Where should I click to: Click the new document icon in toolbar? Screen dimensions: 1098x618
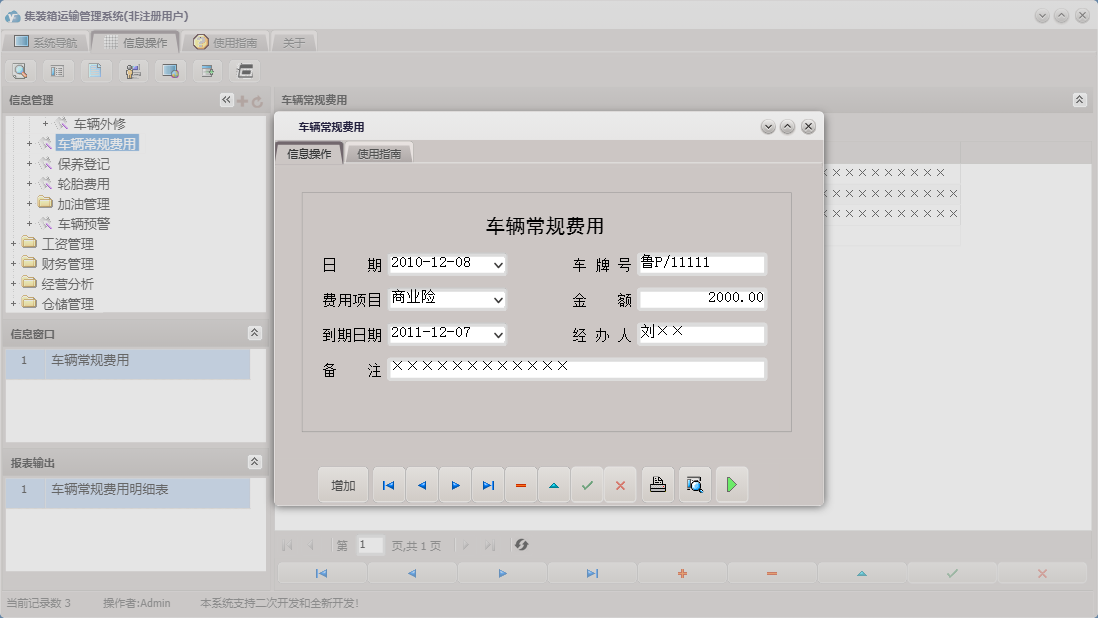tap(95, 71)
